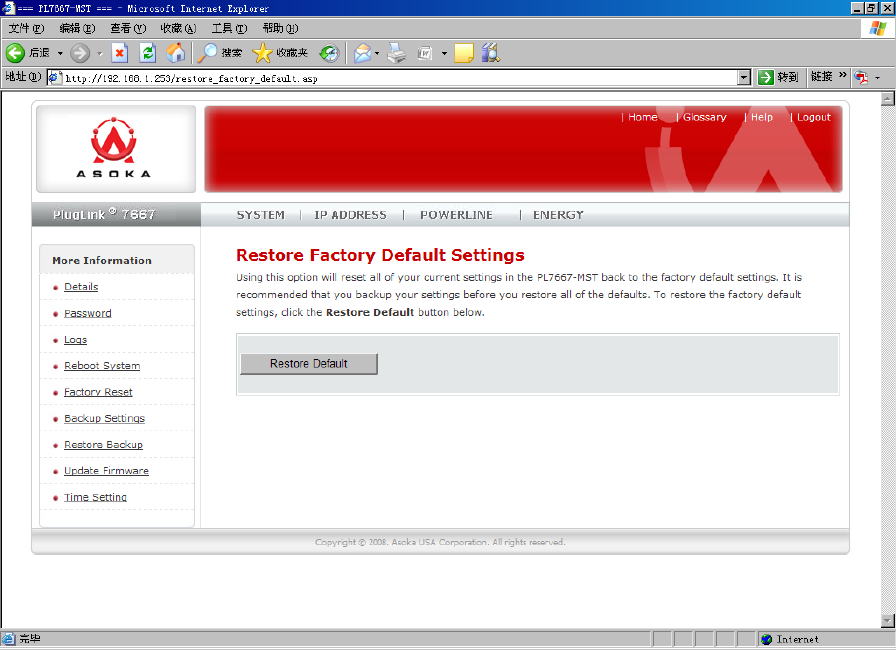Click the Restore Factory Default Settings heading
This screenshot has width=896, height=650.
coord(381,255)
